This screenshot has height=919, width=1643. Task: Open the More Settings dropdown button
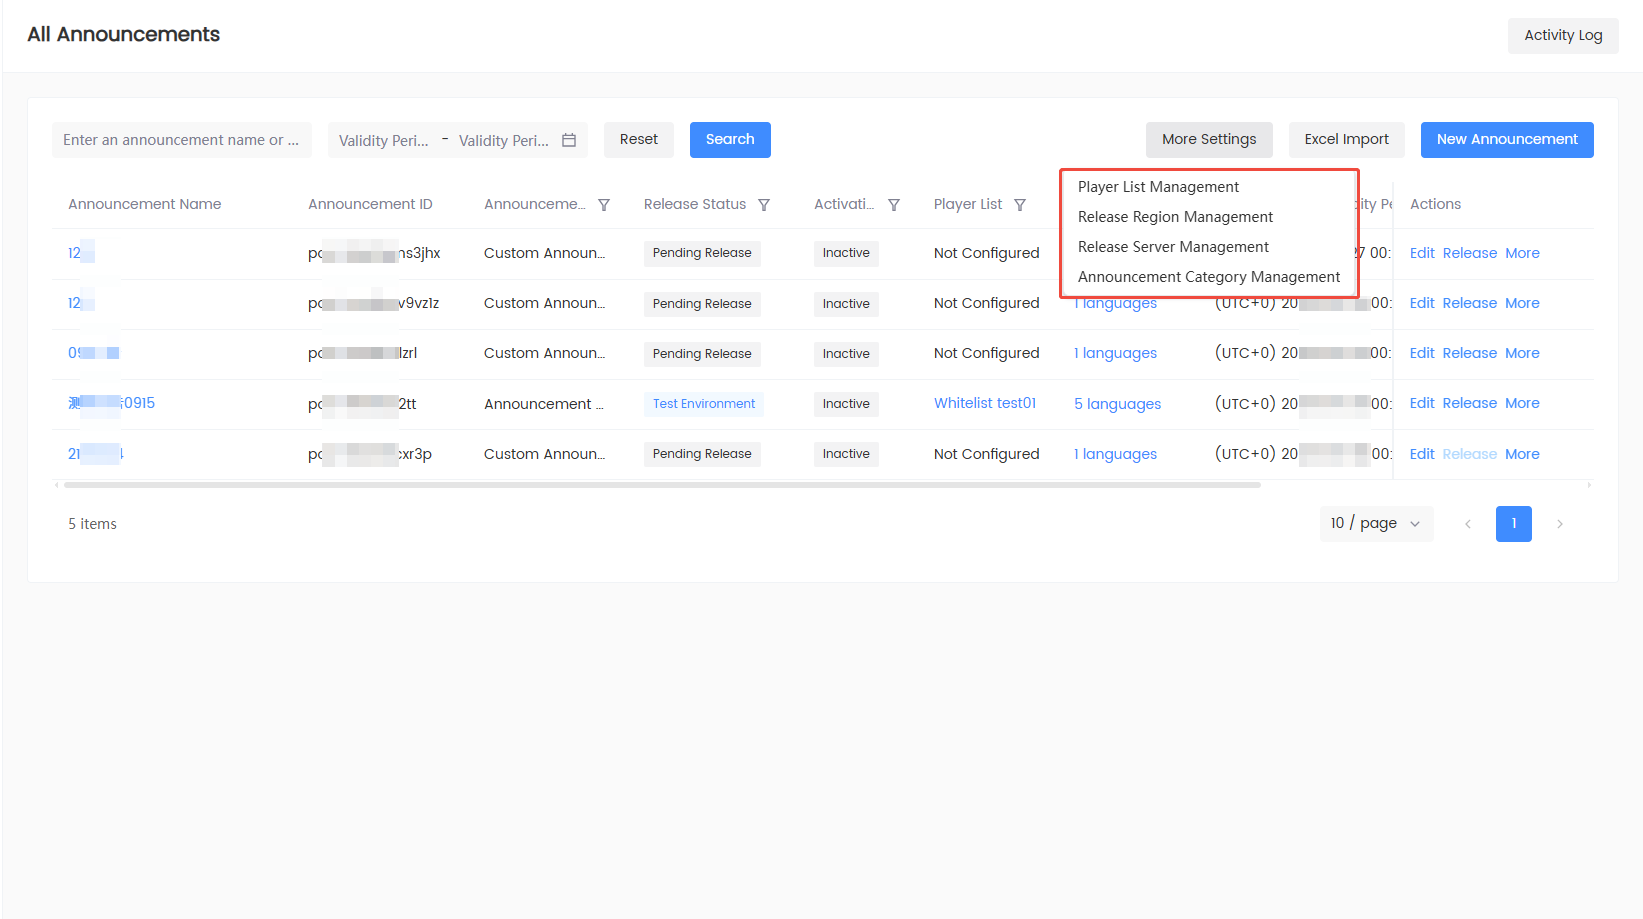pyautogui.click(x=1209, y=140)
